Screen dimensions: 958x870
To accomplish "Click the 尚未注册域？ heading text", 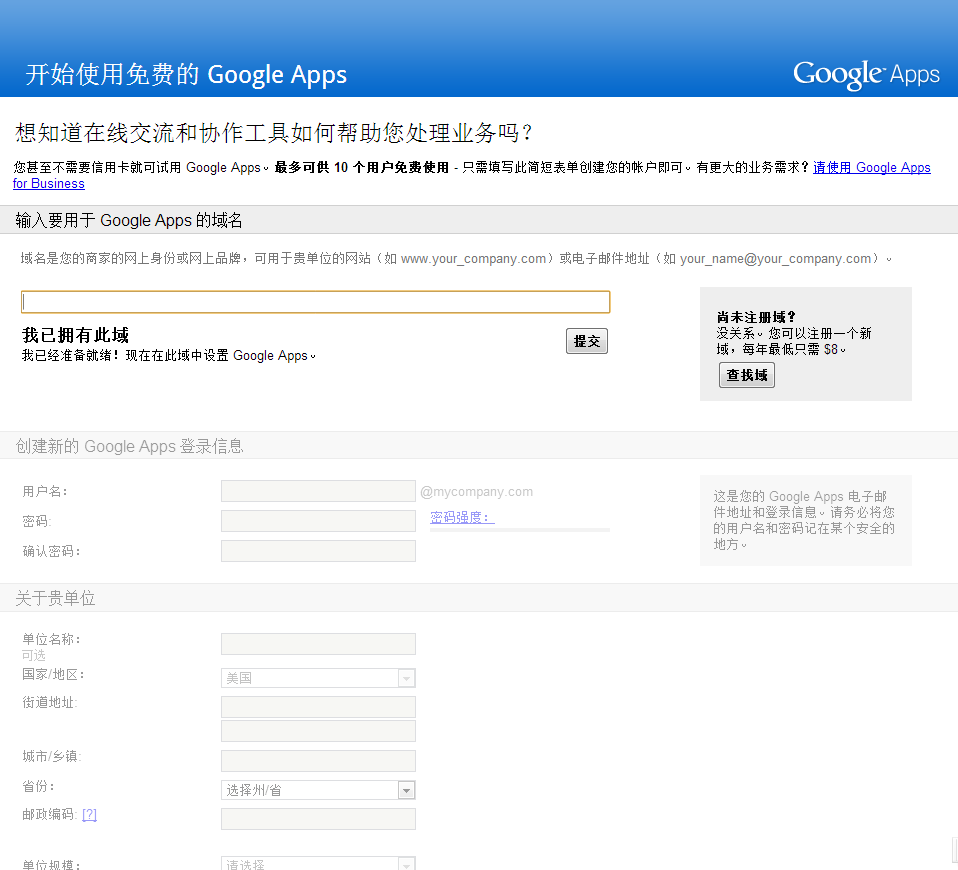I will 756,317.
